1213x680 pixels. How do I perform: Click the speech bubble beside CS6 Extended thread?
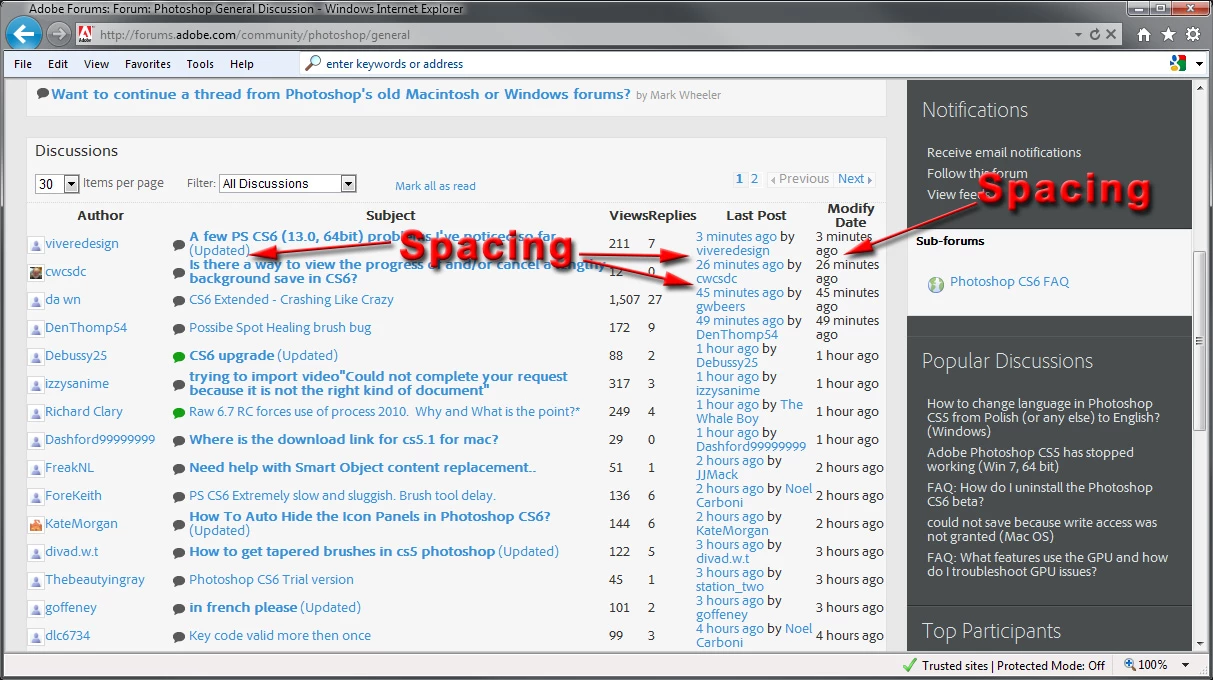click(x=179, y=300)
